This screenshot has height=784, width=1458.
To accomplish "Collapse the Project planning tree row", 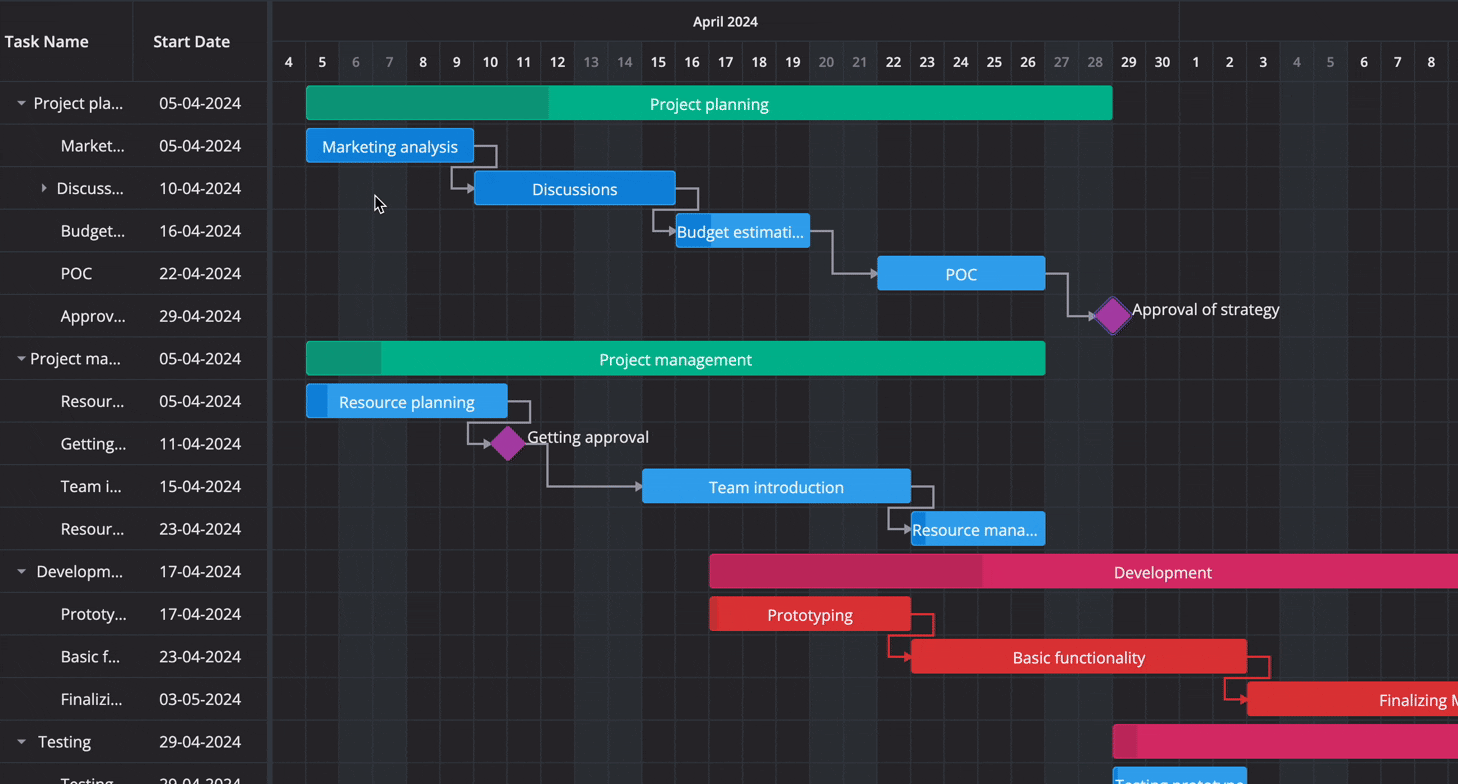I will [21, 103].
